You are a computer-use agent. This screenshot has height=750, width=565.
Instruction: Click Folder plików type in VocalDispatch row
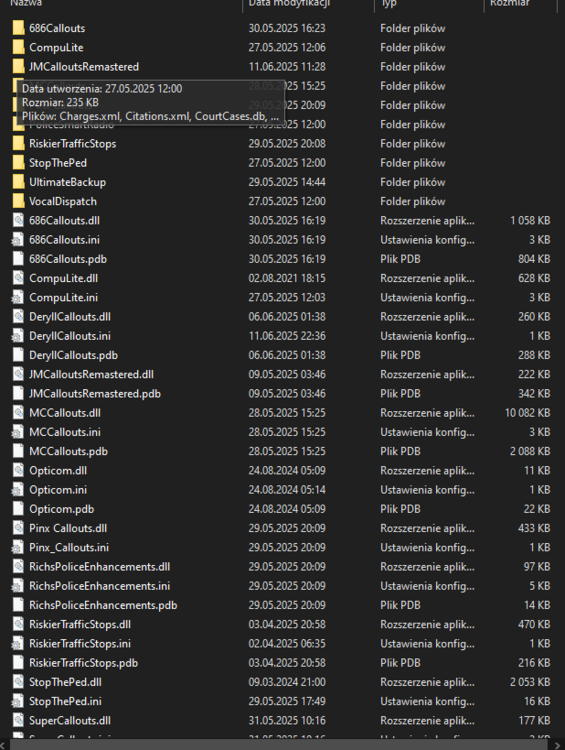click(x=412, y=201)
